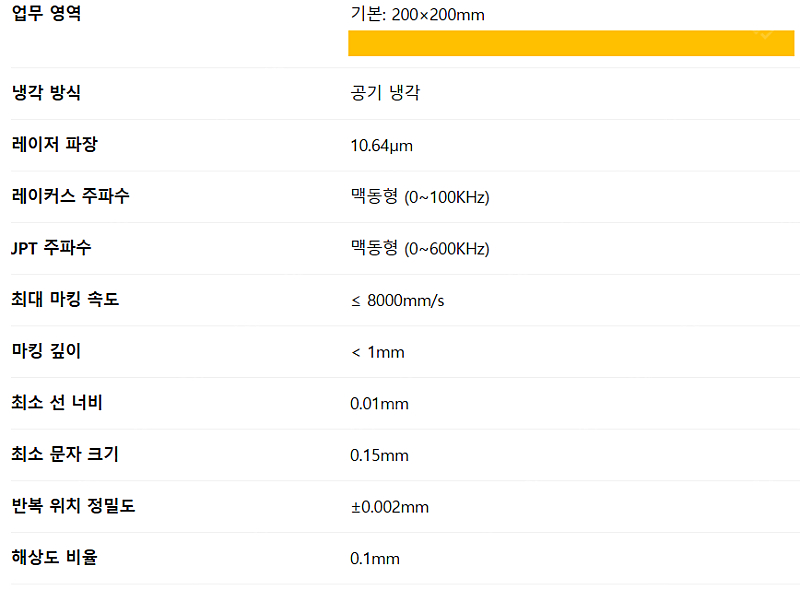Click the '반복 위치 정밀도' row label
This screenshot has height=590, width=800.
(73, 506)
